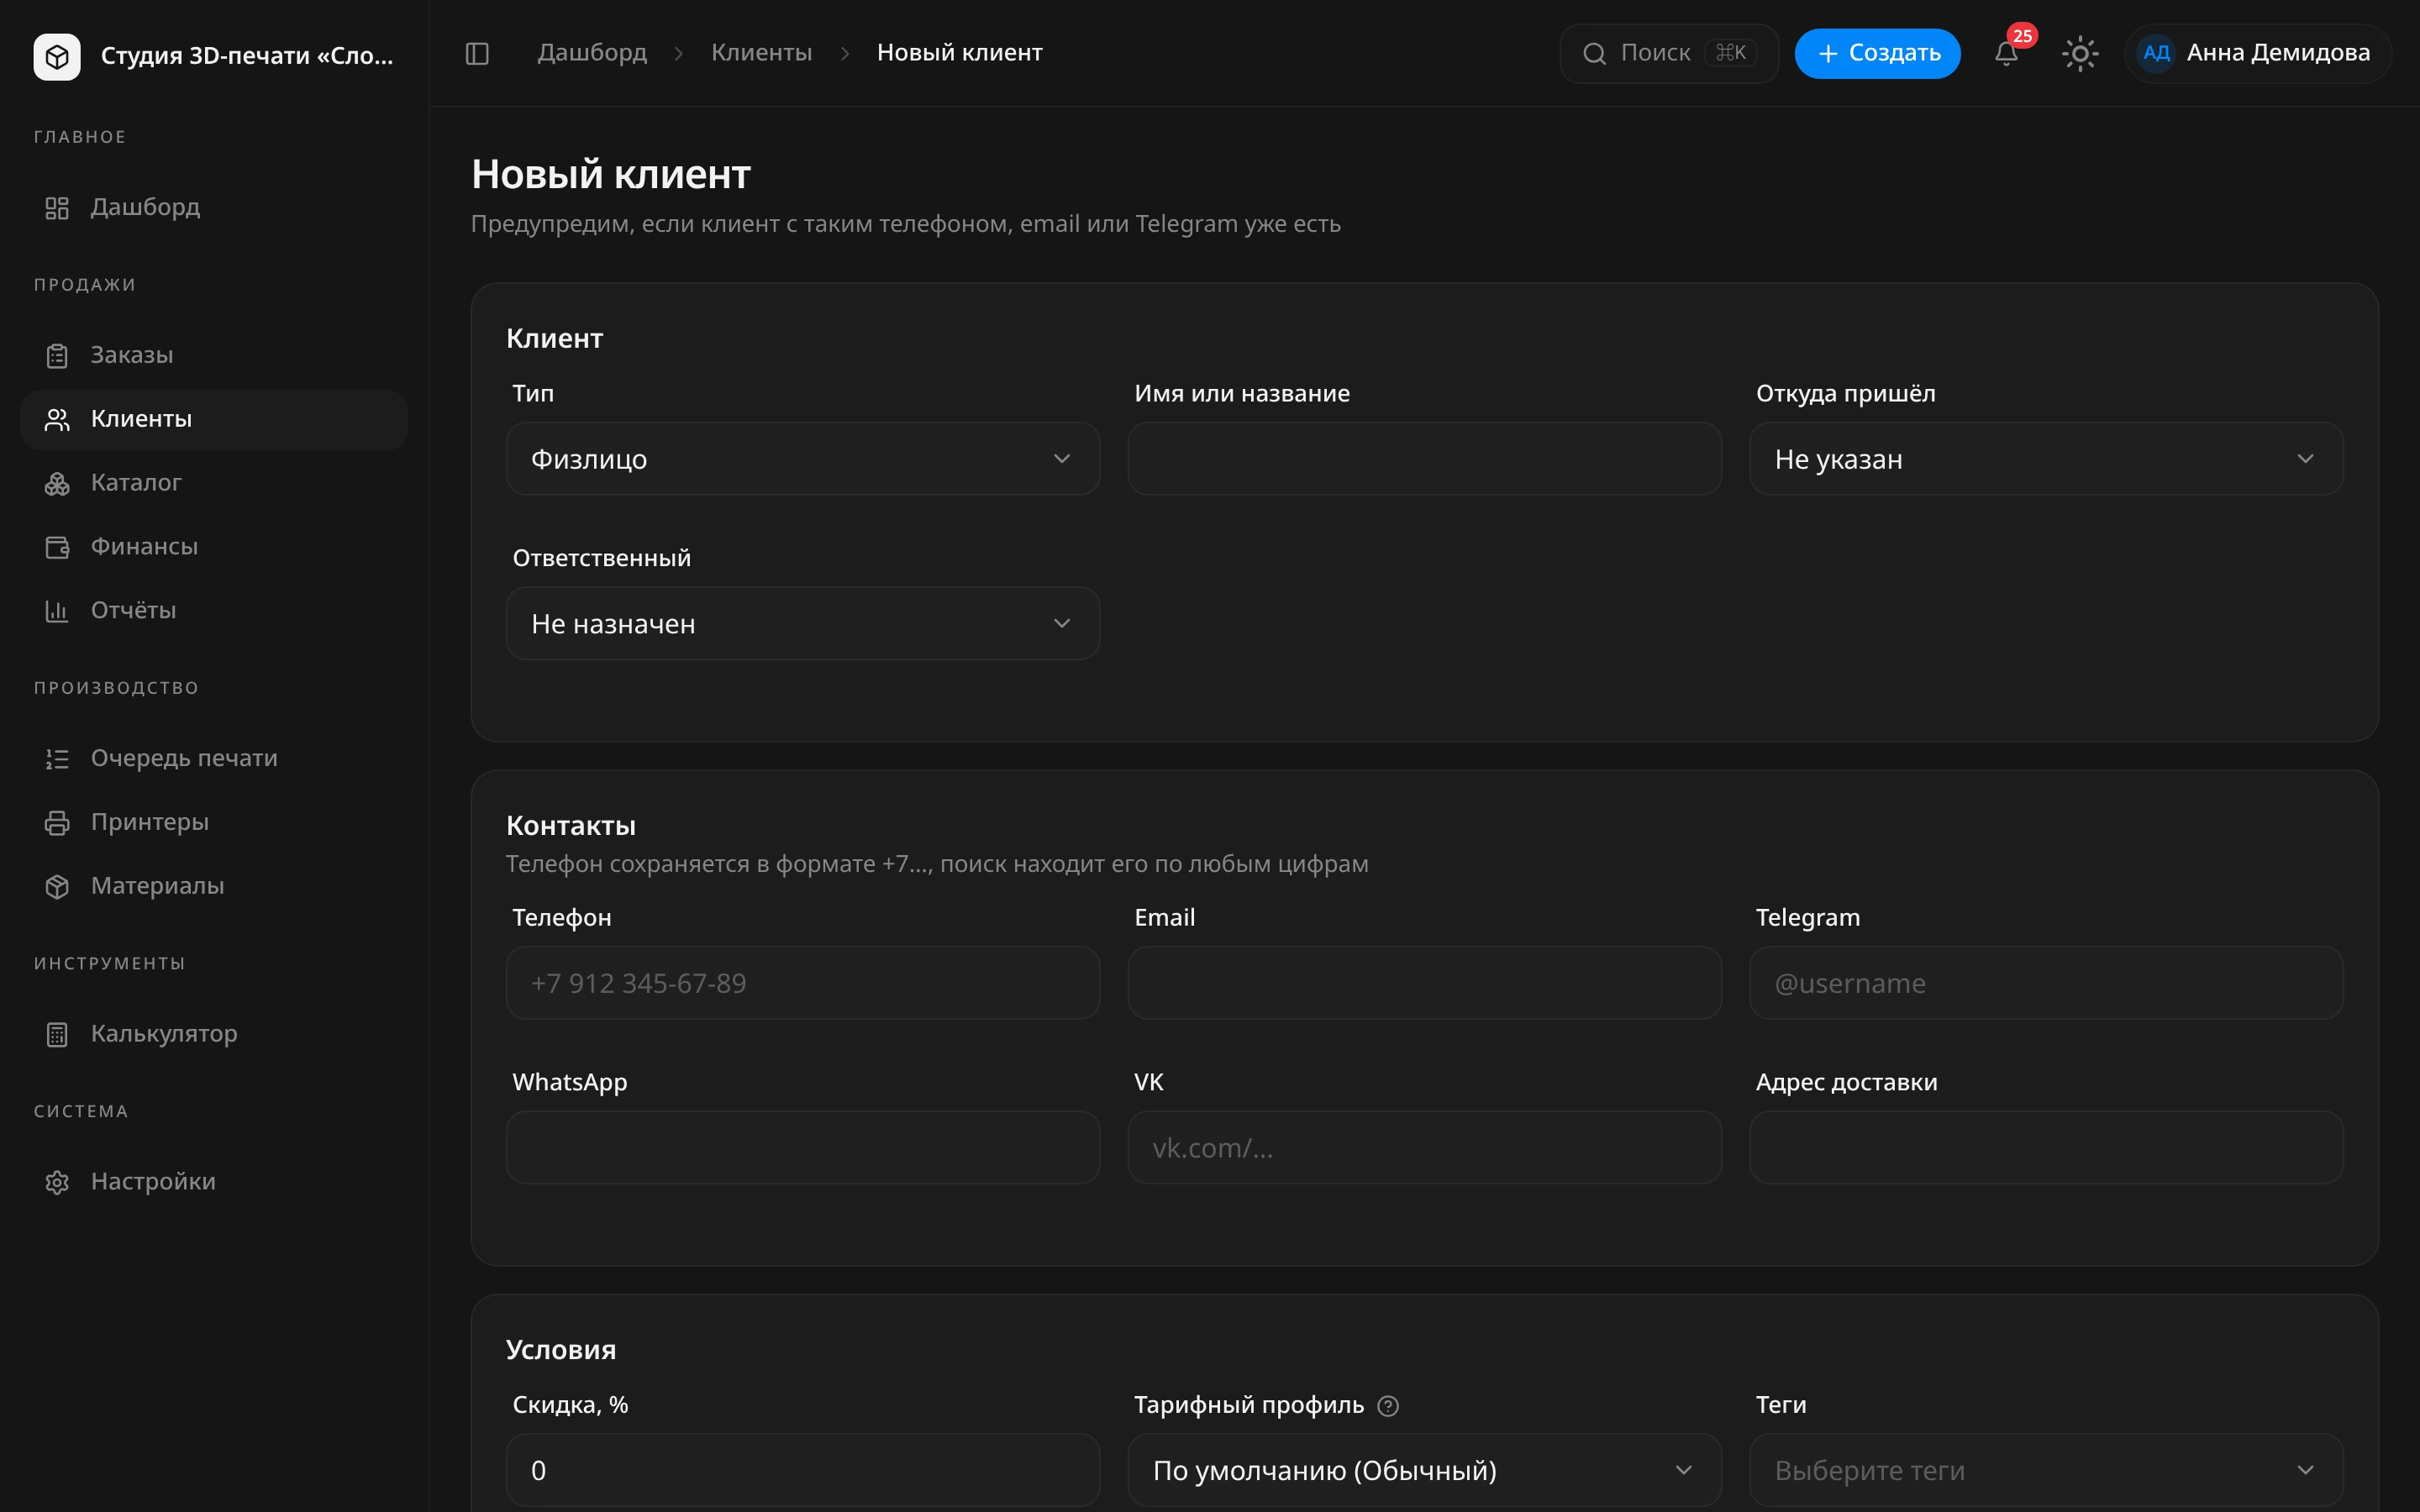The height and width of the screenshot is (1512, 2420).
Task: Click the Очередь печати list icon
Action: pyautogui.click(x=57, y=759)
